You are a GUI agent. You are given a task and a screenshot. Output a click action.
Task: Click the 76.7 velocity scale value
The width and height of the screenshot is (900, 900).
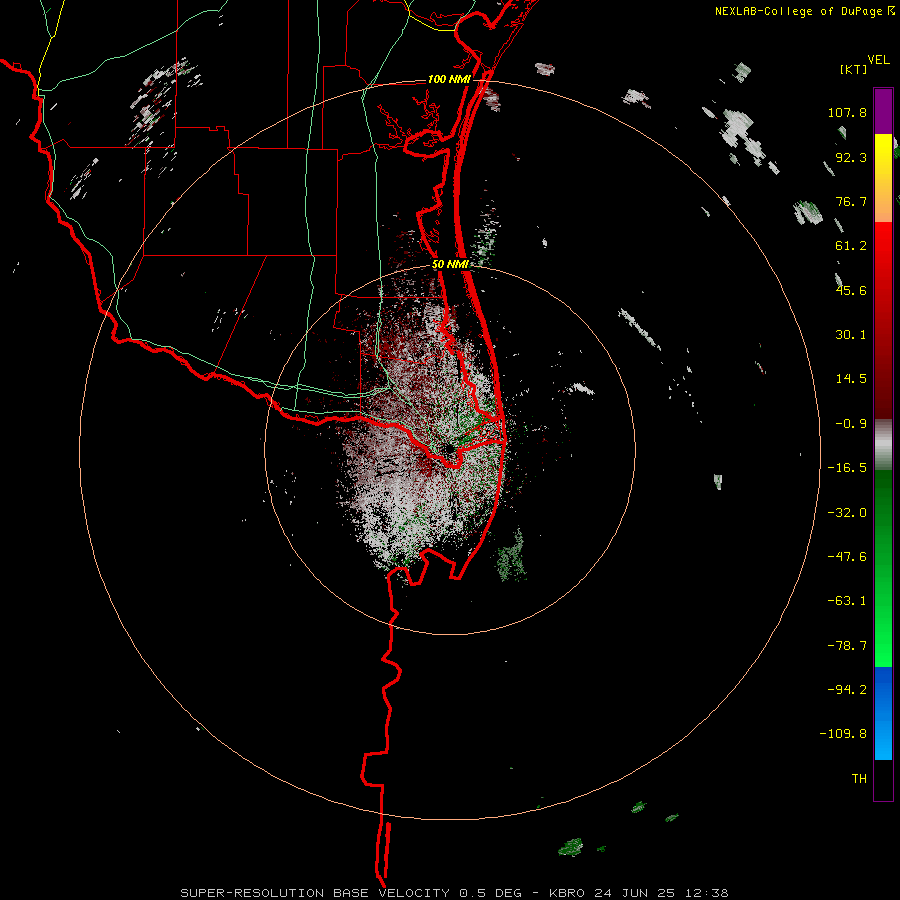[x=851, y=201]
